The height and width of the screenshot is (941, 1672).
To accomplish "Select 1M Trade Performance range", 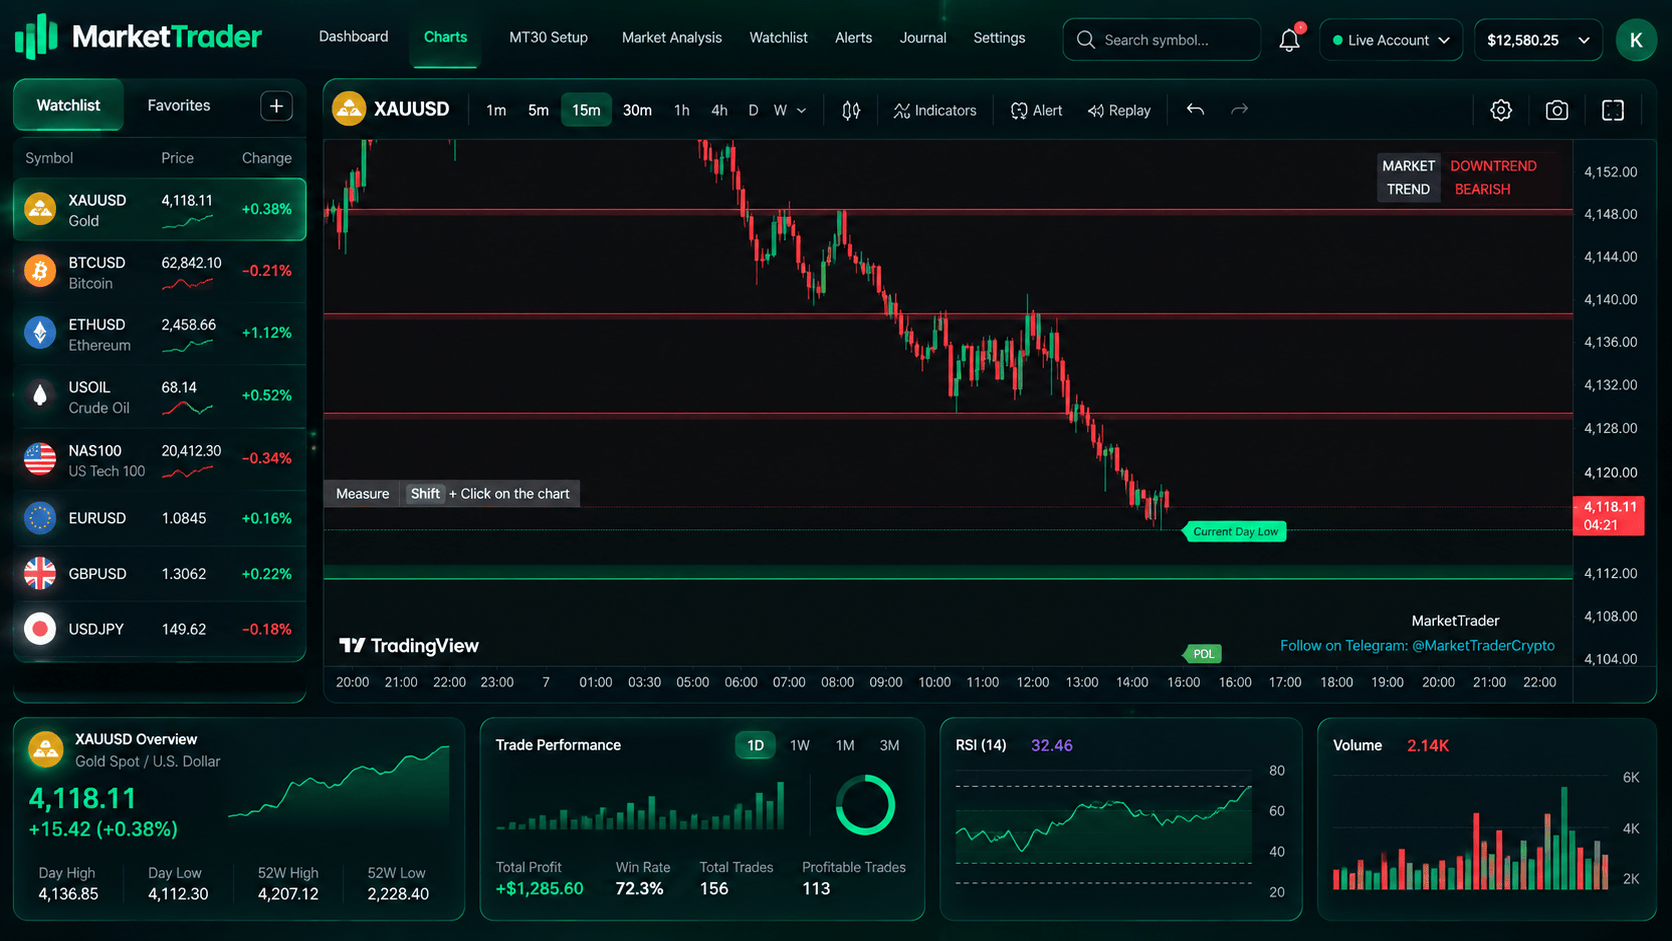I will tap(845, 745).
